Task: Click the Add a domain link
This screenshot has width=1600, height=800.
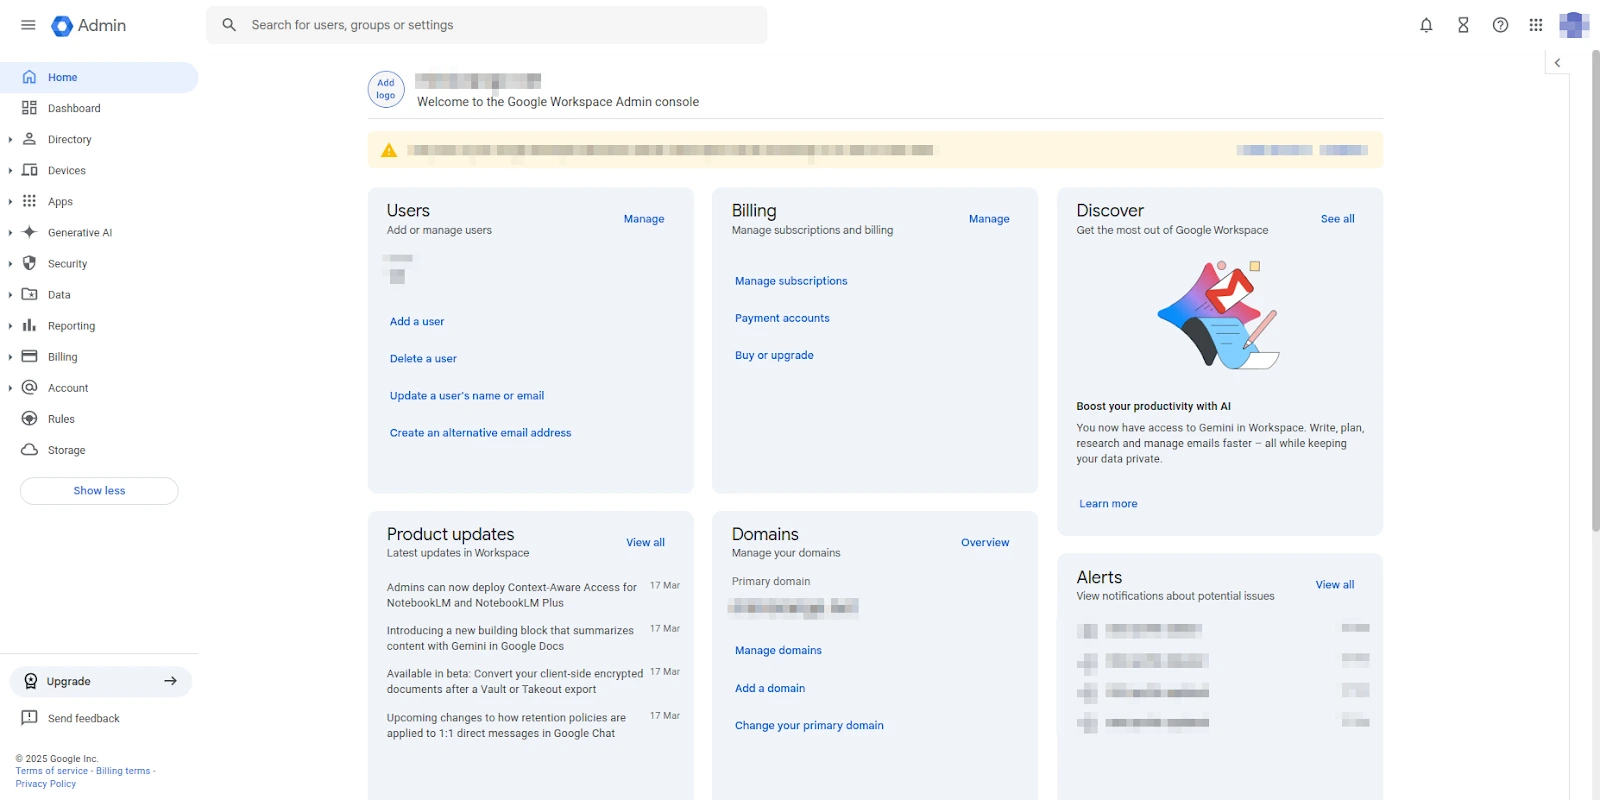Action: (770, 688)
